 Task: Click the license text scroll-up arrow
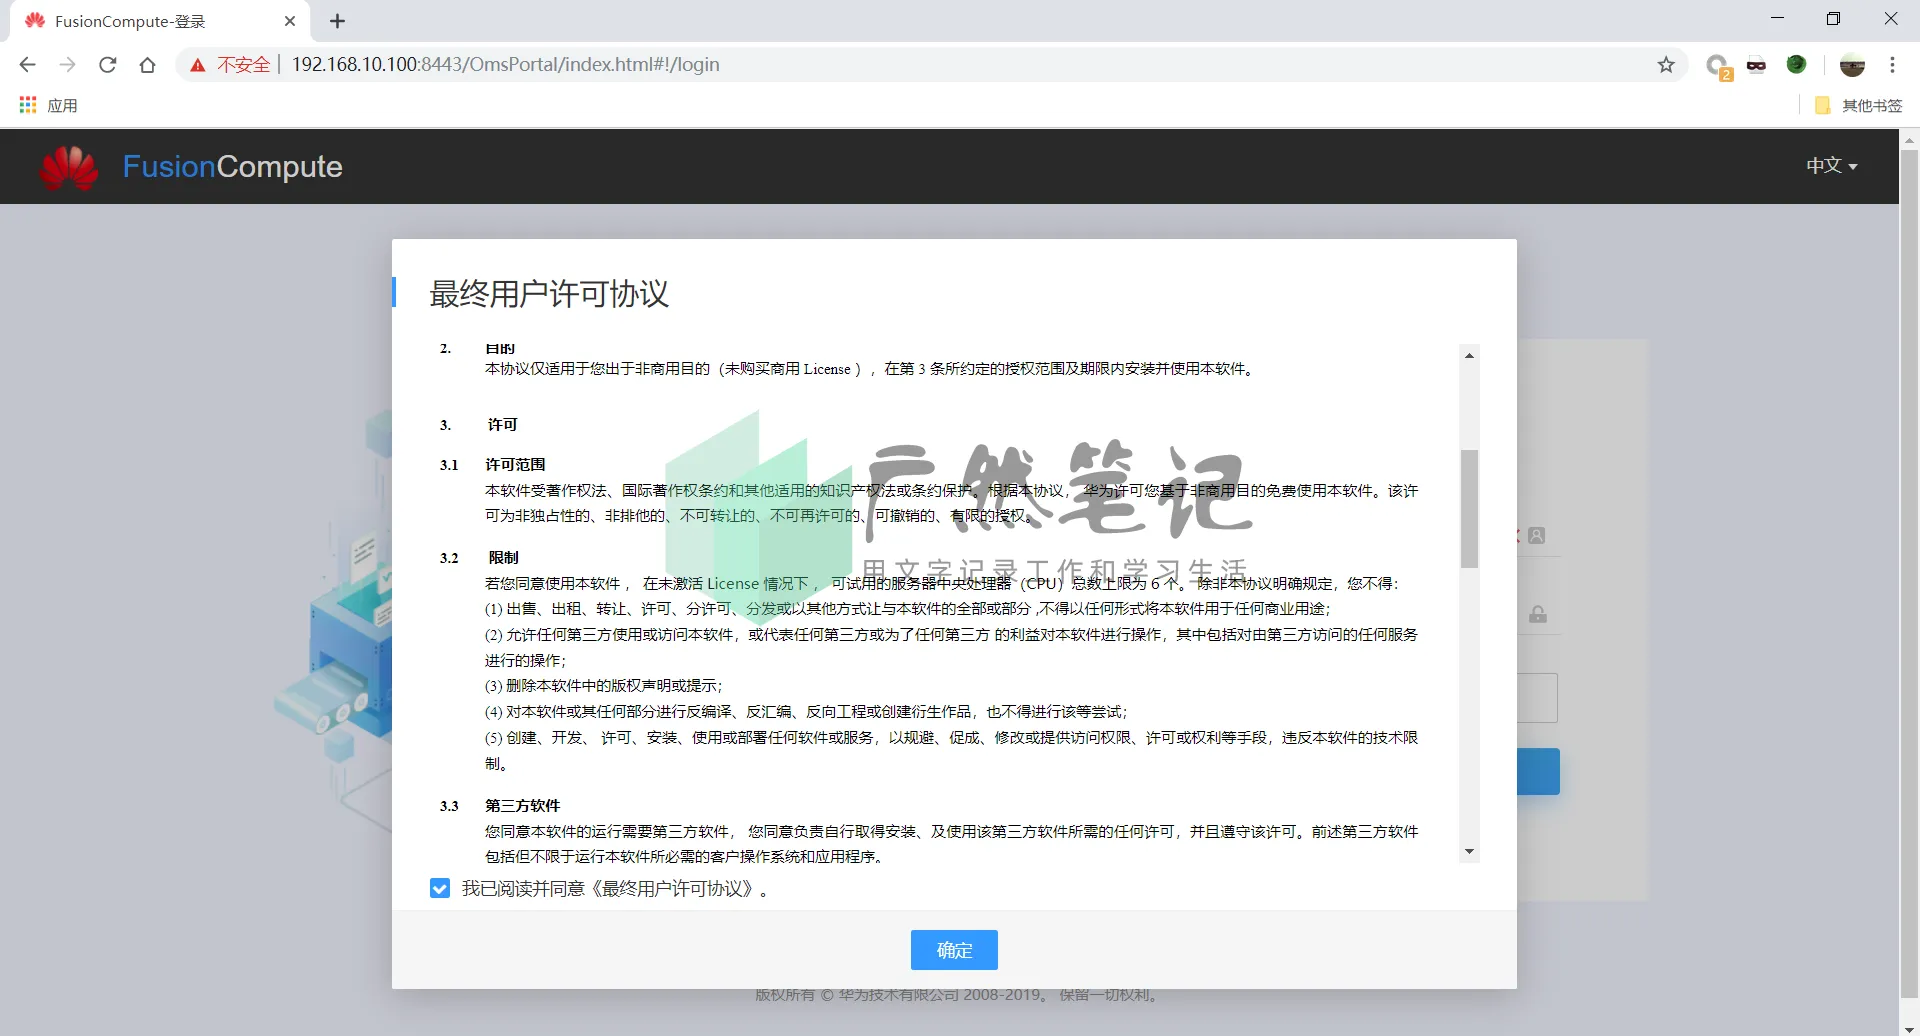[x=1469, y=355]
